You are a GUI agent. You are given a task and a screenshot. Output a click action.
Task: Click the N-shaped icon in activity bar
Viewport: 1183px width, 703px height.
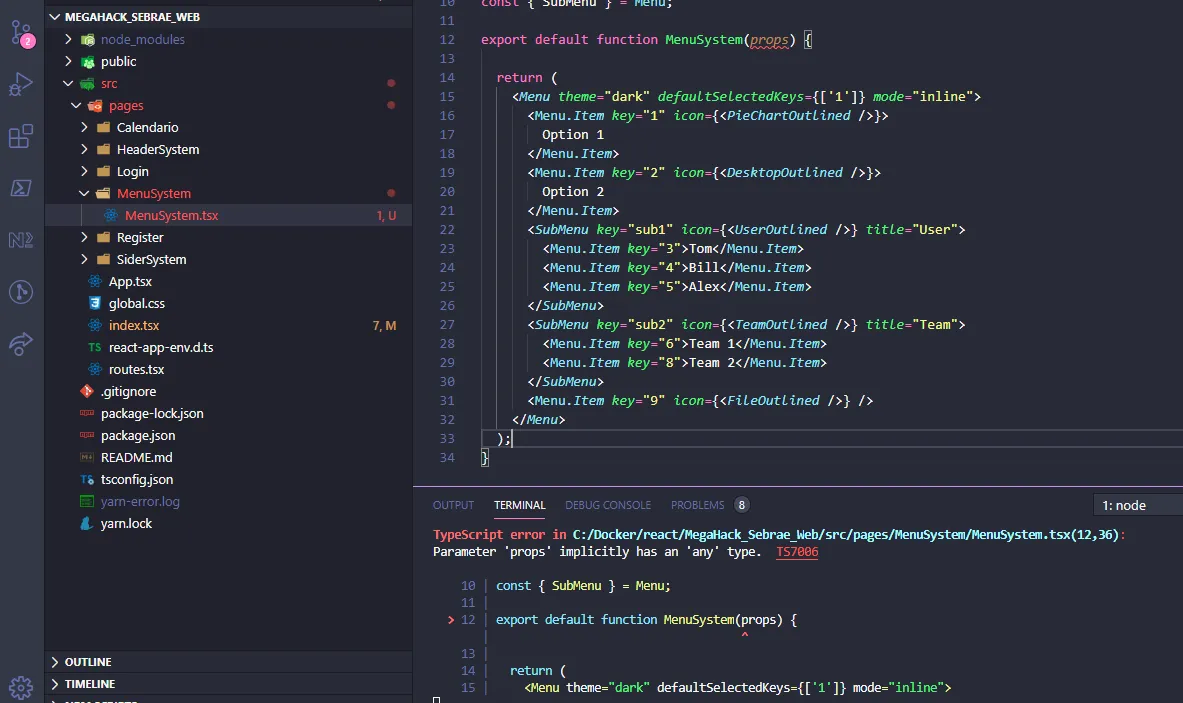(20, 240)
